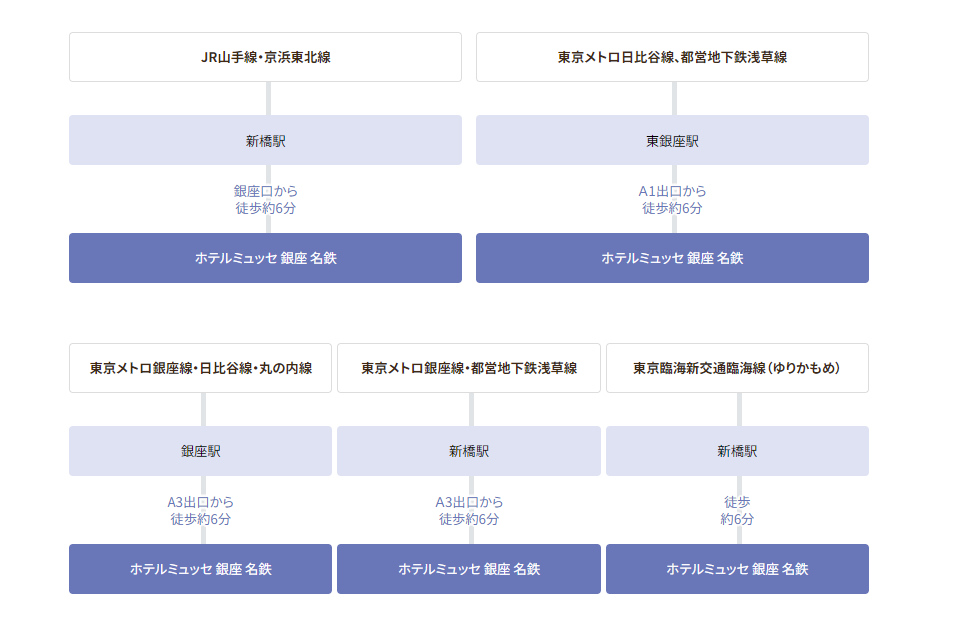This screenshot has width=960, height=620.
Task: Click ホテルミュッセ 銀座 名鉄 under ゆりかもめ route
Action: pyautogui.click(x=737, y=569)
